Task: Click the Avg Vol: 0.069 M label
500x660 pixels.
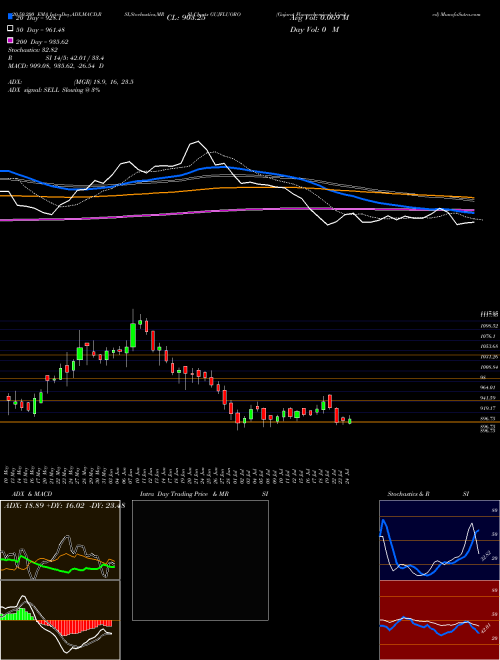Action: 319,18
